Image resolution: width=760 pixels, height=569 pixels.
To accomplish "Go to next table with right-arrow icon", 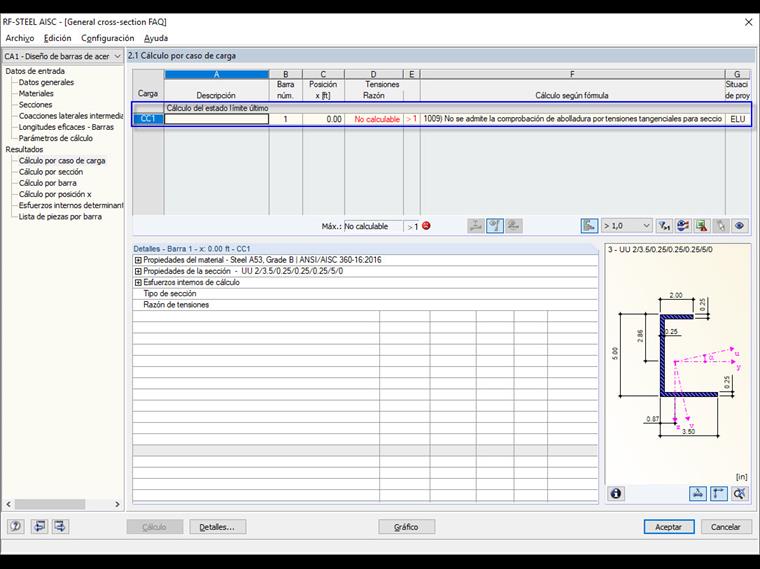I will pos(60,526).
